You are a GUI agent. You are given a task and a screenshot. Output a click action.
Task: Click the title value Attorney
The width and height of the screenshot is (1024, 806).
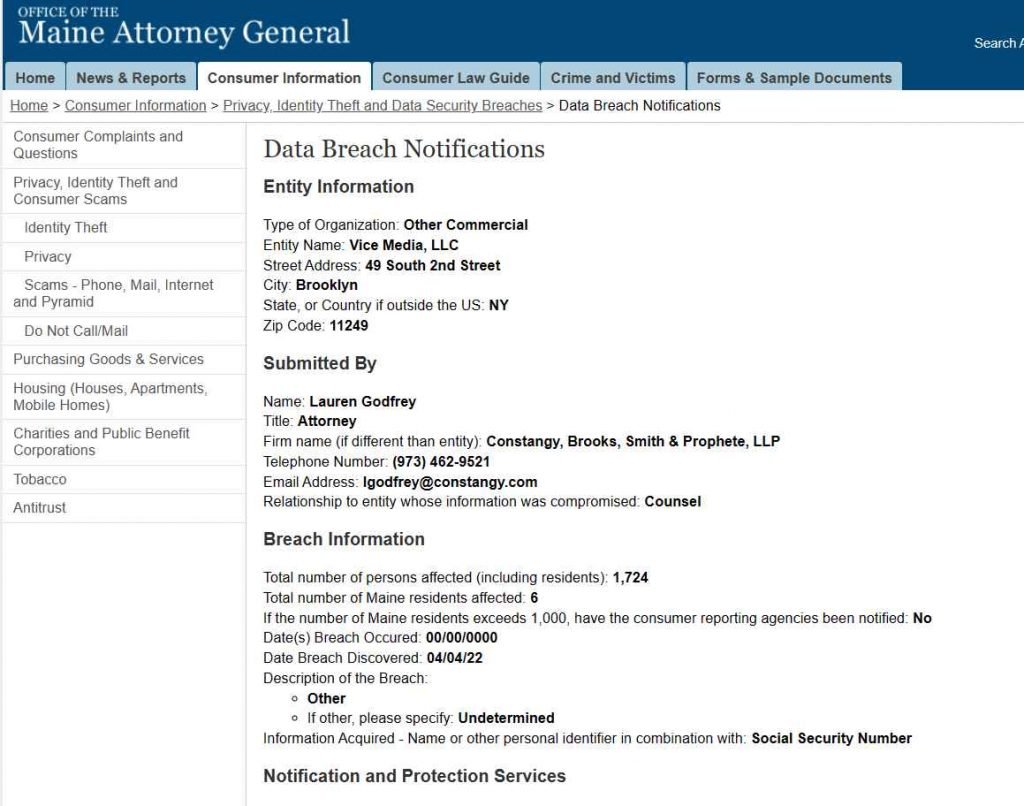[327, 421]
